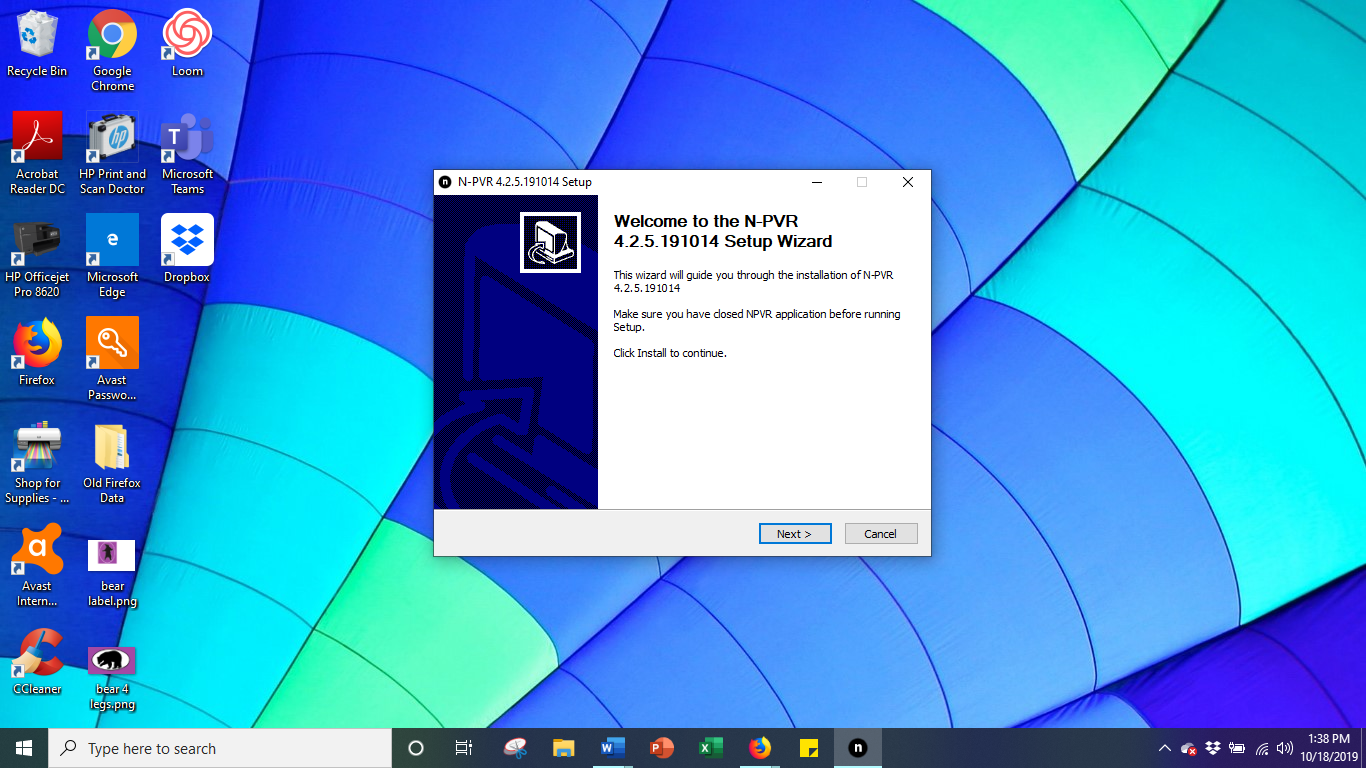Screen dimensions: 1366x768
Task: Open File Explorer from the taskbar
Action: coord(564,748)
